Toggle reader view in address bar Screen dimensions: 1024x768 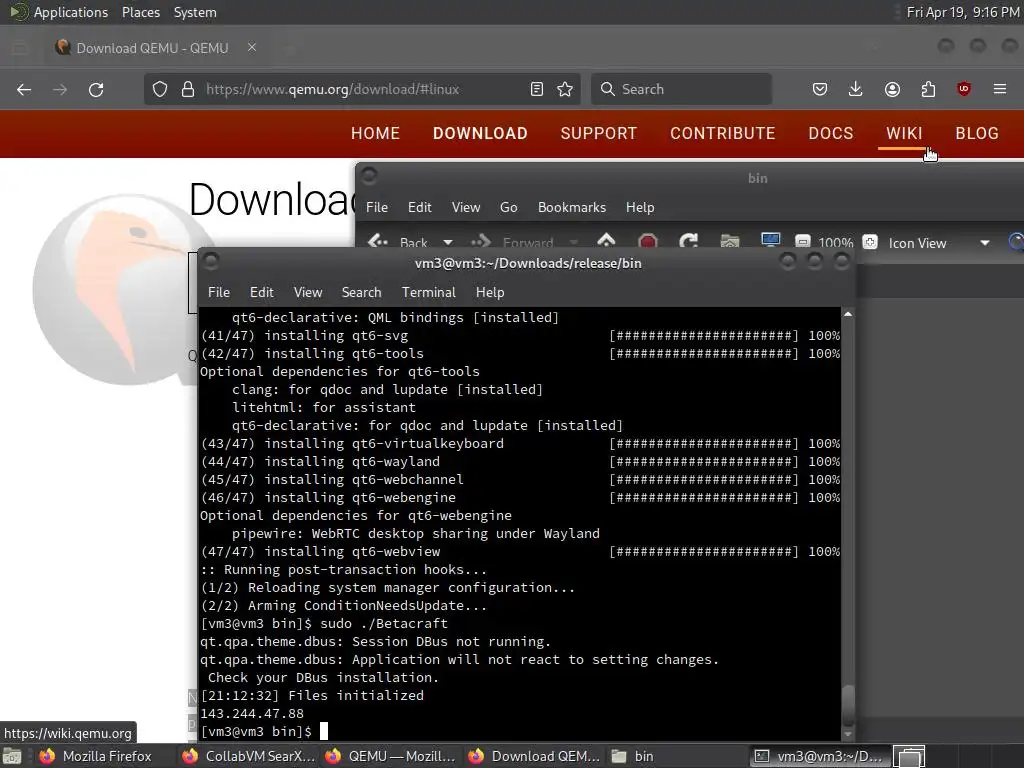pyautogui.click(x=537, y=89)
